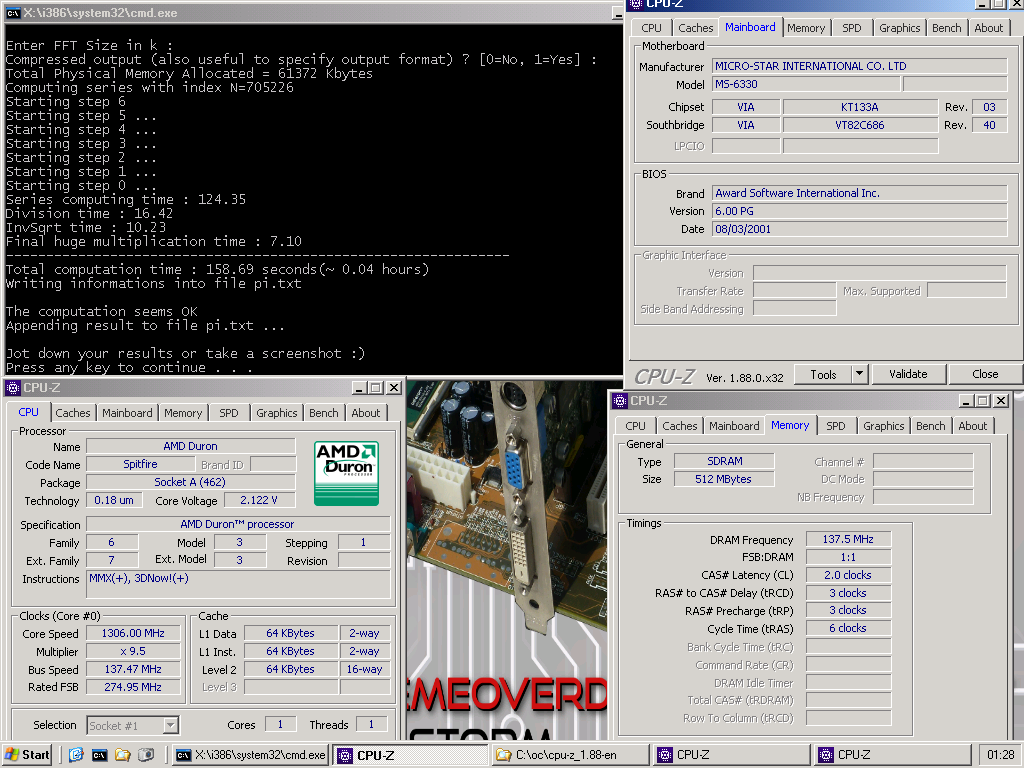Click the Validate button
Image resolution: width=1024 pixels, height=768 pixels.
point(908,374)
